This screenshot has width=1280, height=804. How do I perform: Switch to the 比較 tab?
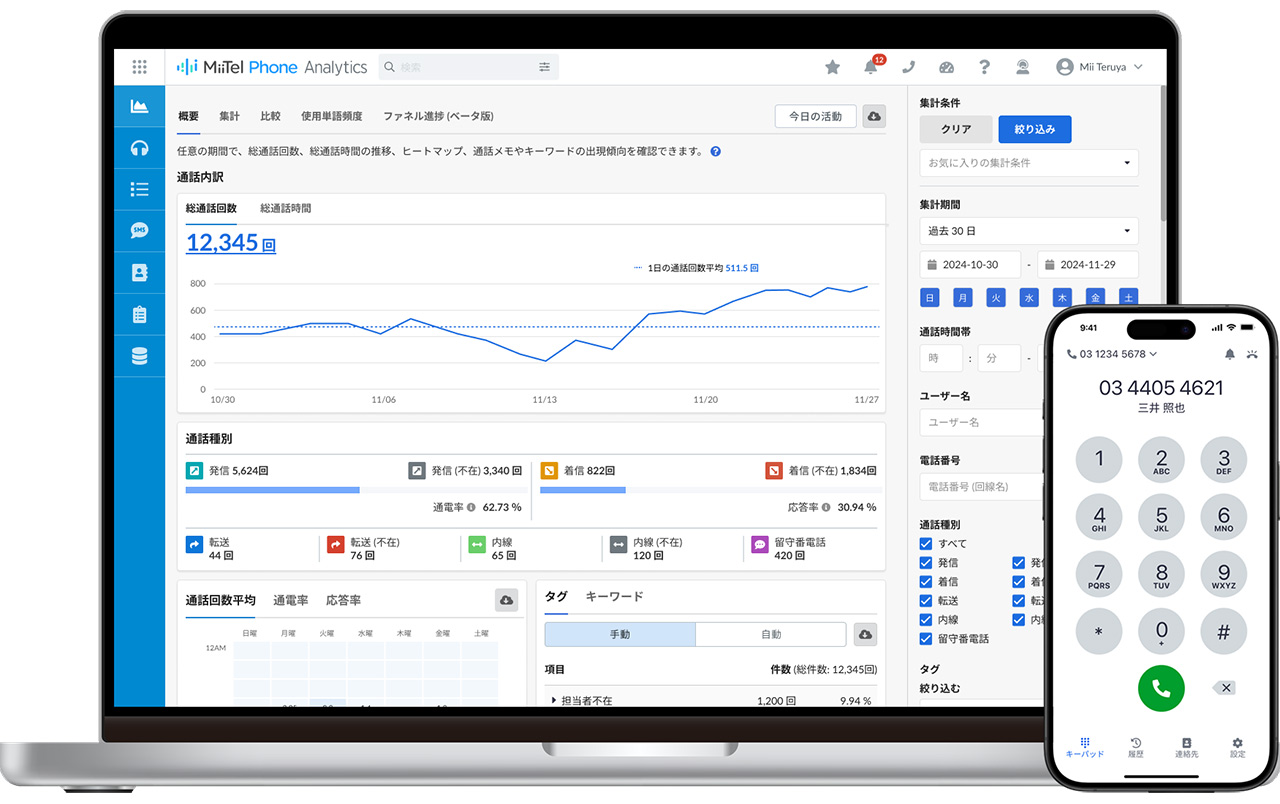[x=270, y=116]
